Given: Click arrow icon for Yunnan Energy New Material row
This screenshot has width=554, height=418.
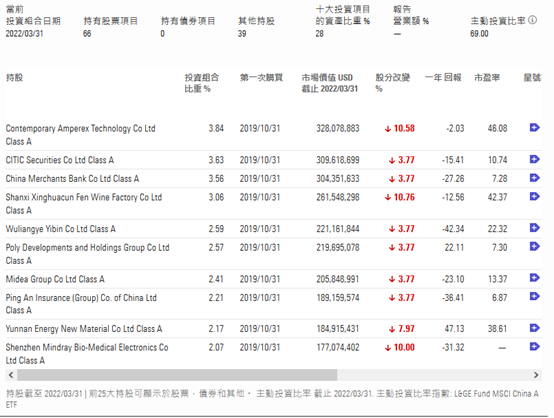Looking at the screenshot, I should pyautogui.click(x=535, y=328).
